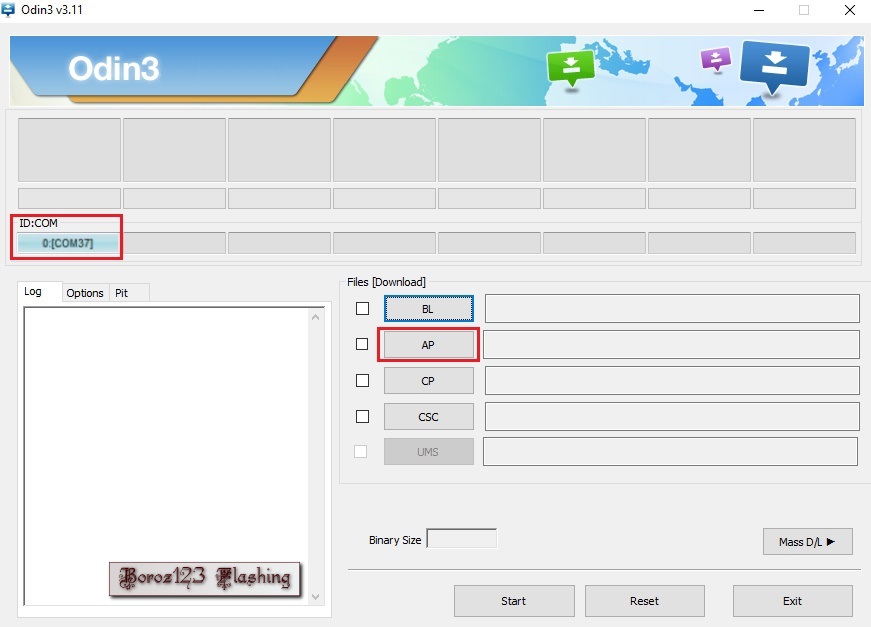
Task: Click the CSC file path field
Action: 672,417
